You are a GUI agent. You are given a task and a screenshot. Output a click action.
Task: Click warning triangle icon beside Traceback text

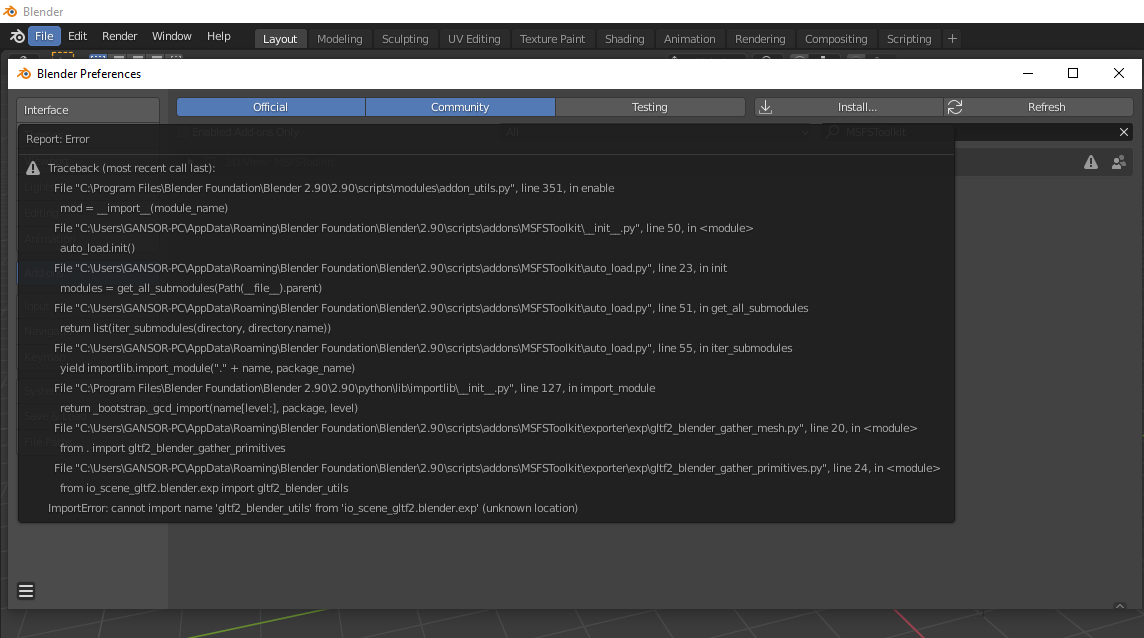tap(33, 168)
